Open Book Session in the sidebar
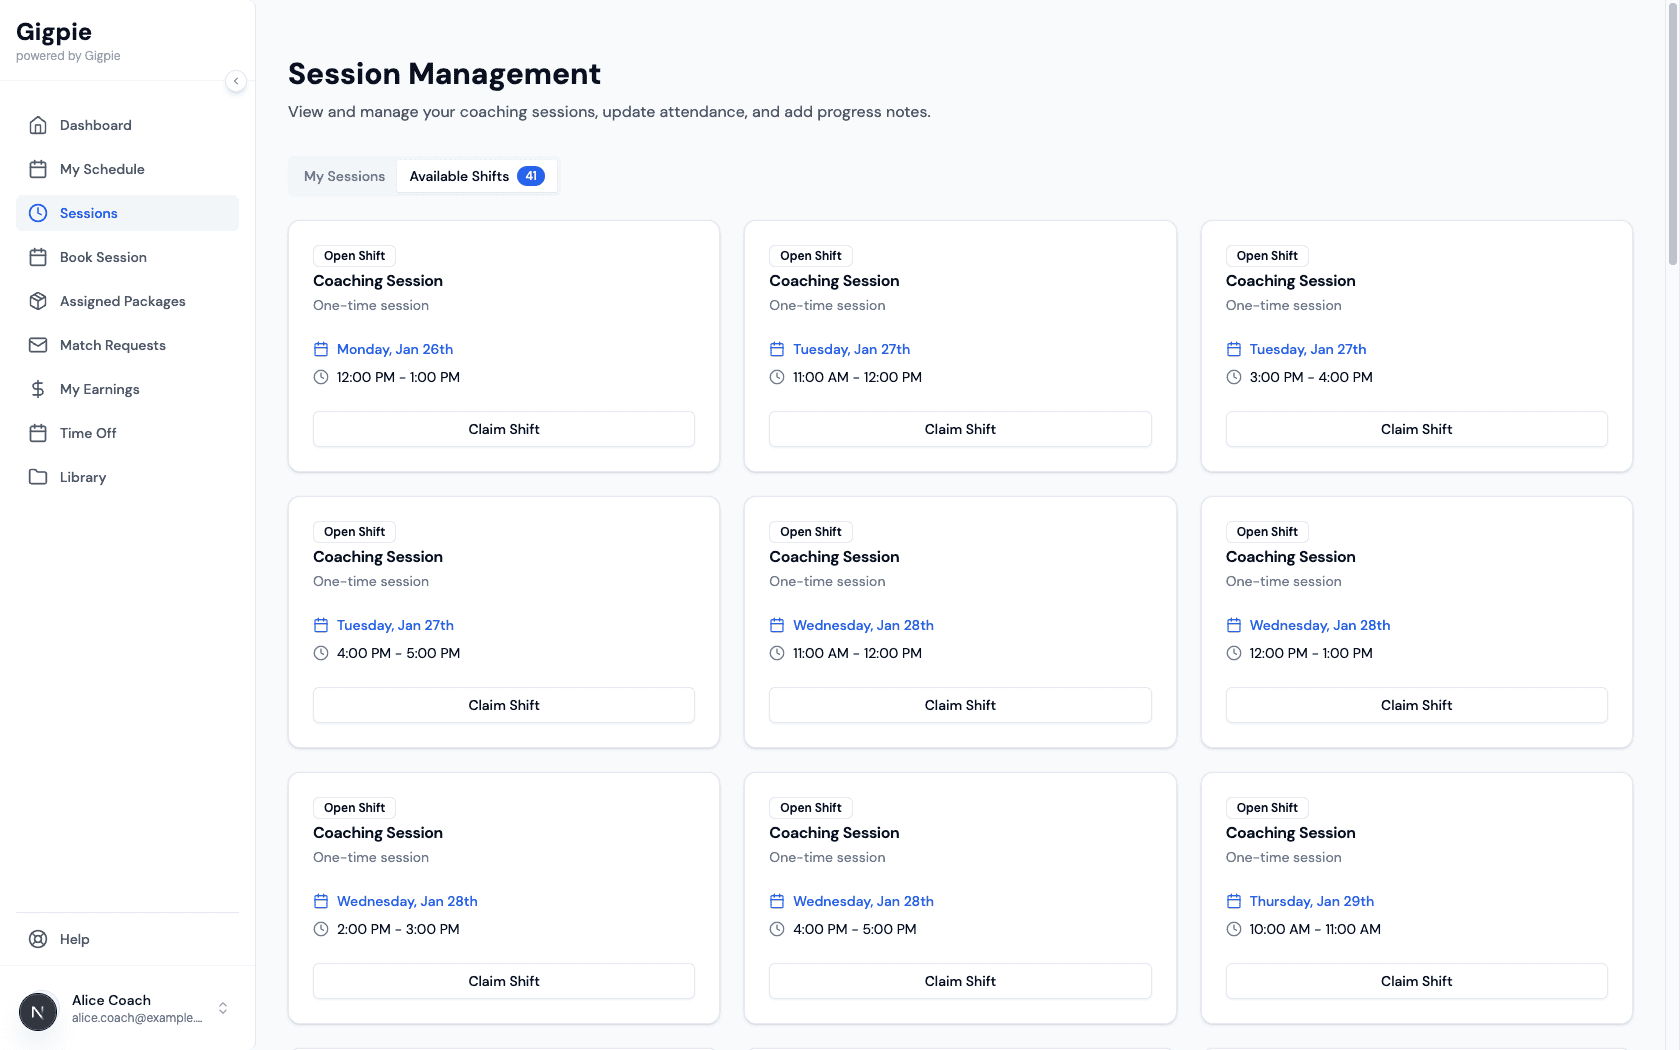This screenshot has height=1050, width=1680. [103, 257]
